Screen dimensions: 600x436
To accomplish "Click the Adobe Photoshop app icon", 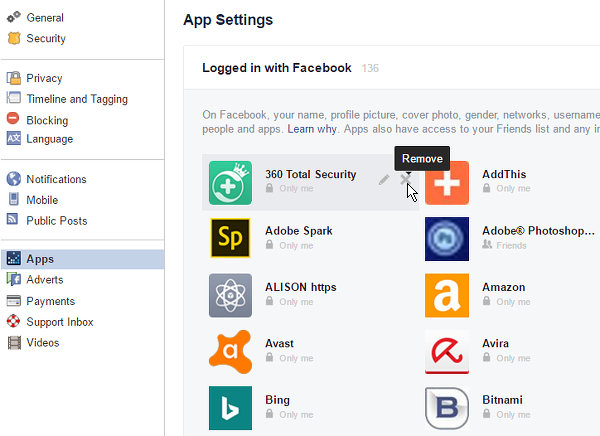I will [x=447, y=239].
